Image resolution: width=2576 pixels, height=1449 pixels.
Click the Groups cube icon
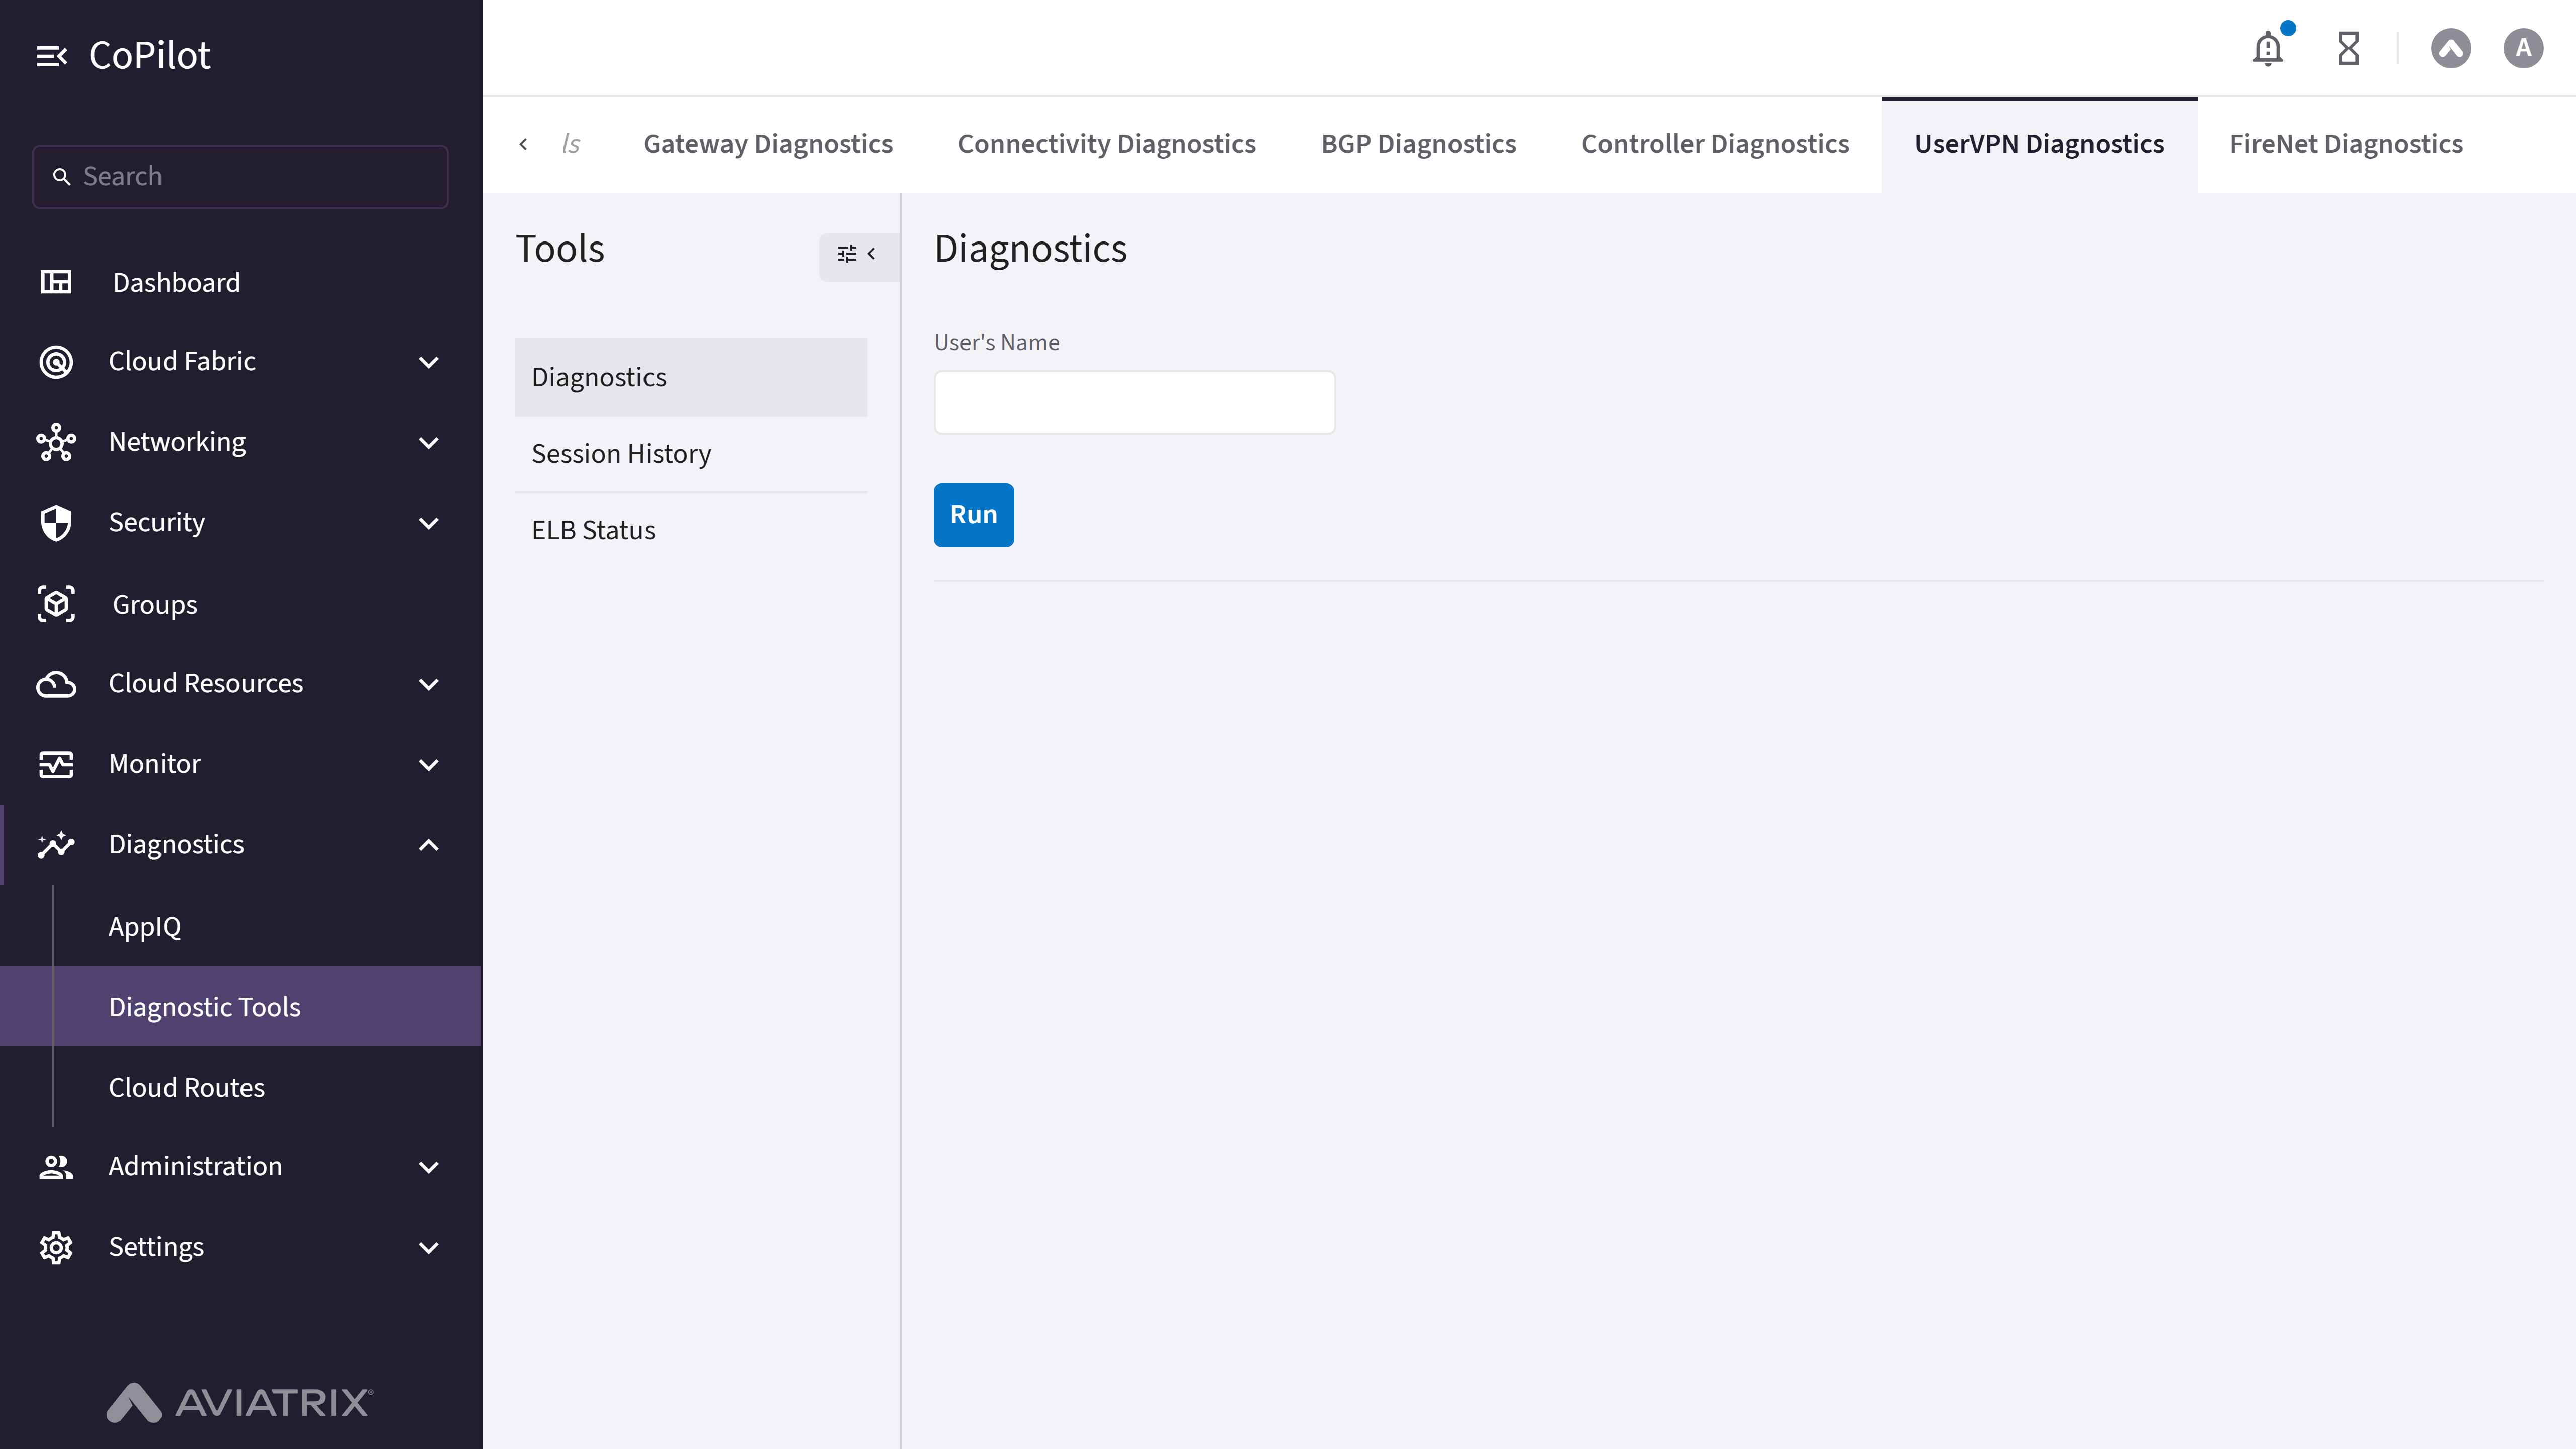56,604
